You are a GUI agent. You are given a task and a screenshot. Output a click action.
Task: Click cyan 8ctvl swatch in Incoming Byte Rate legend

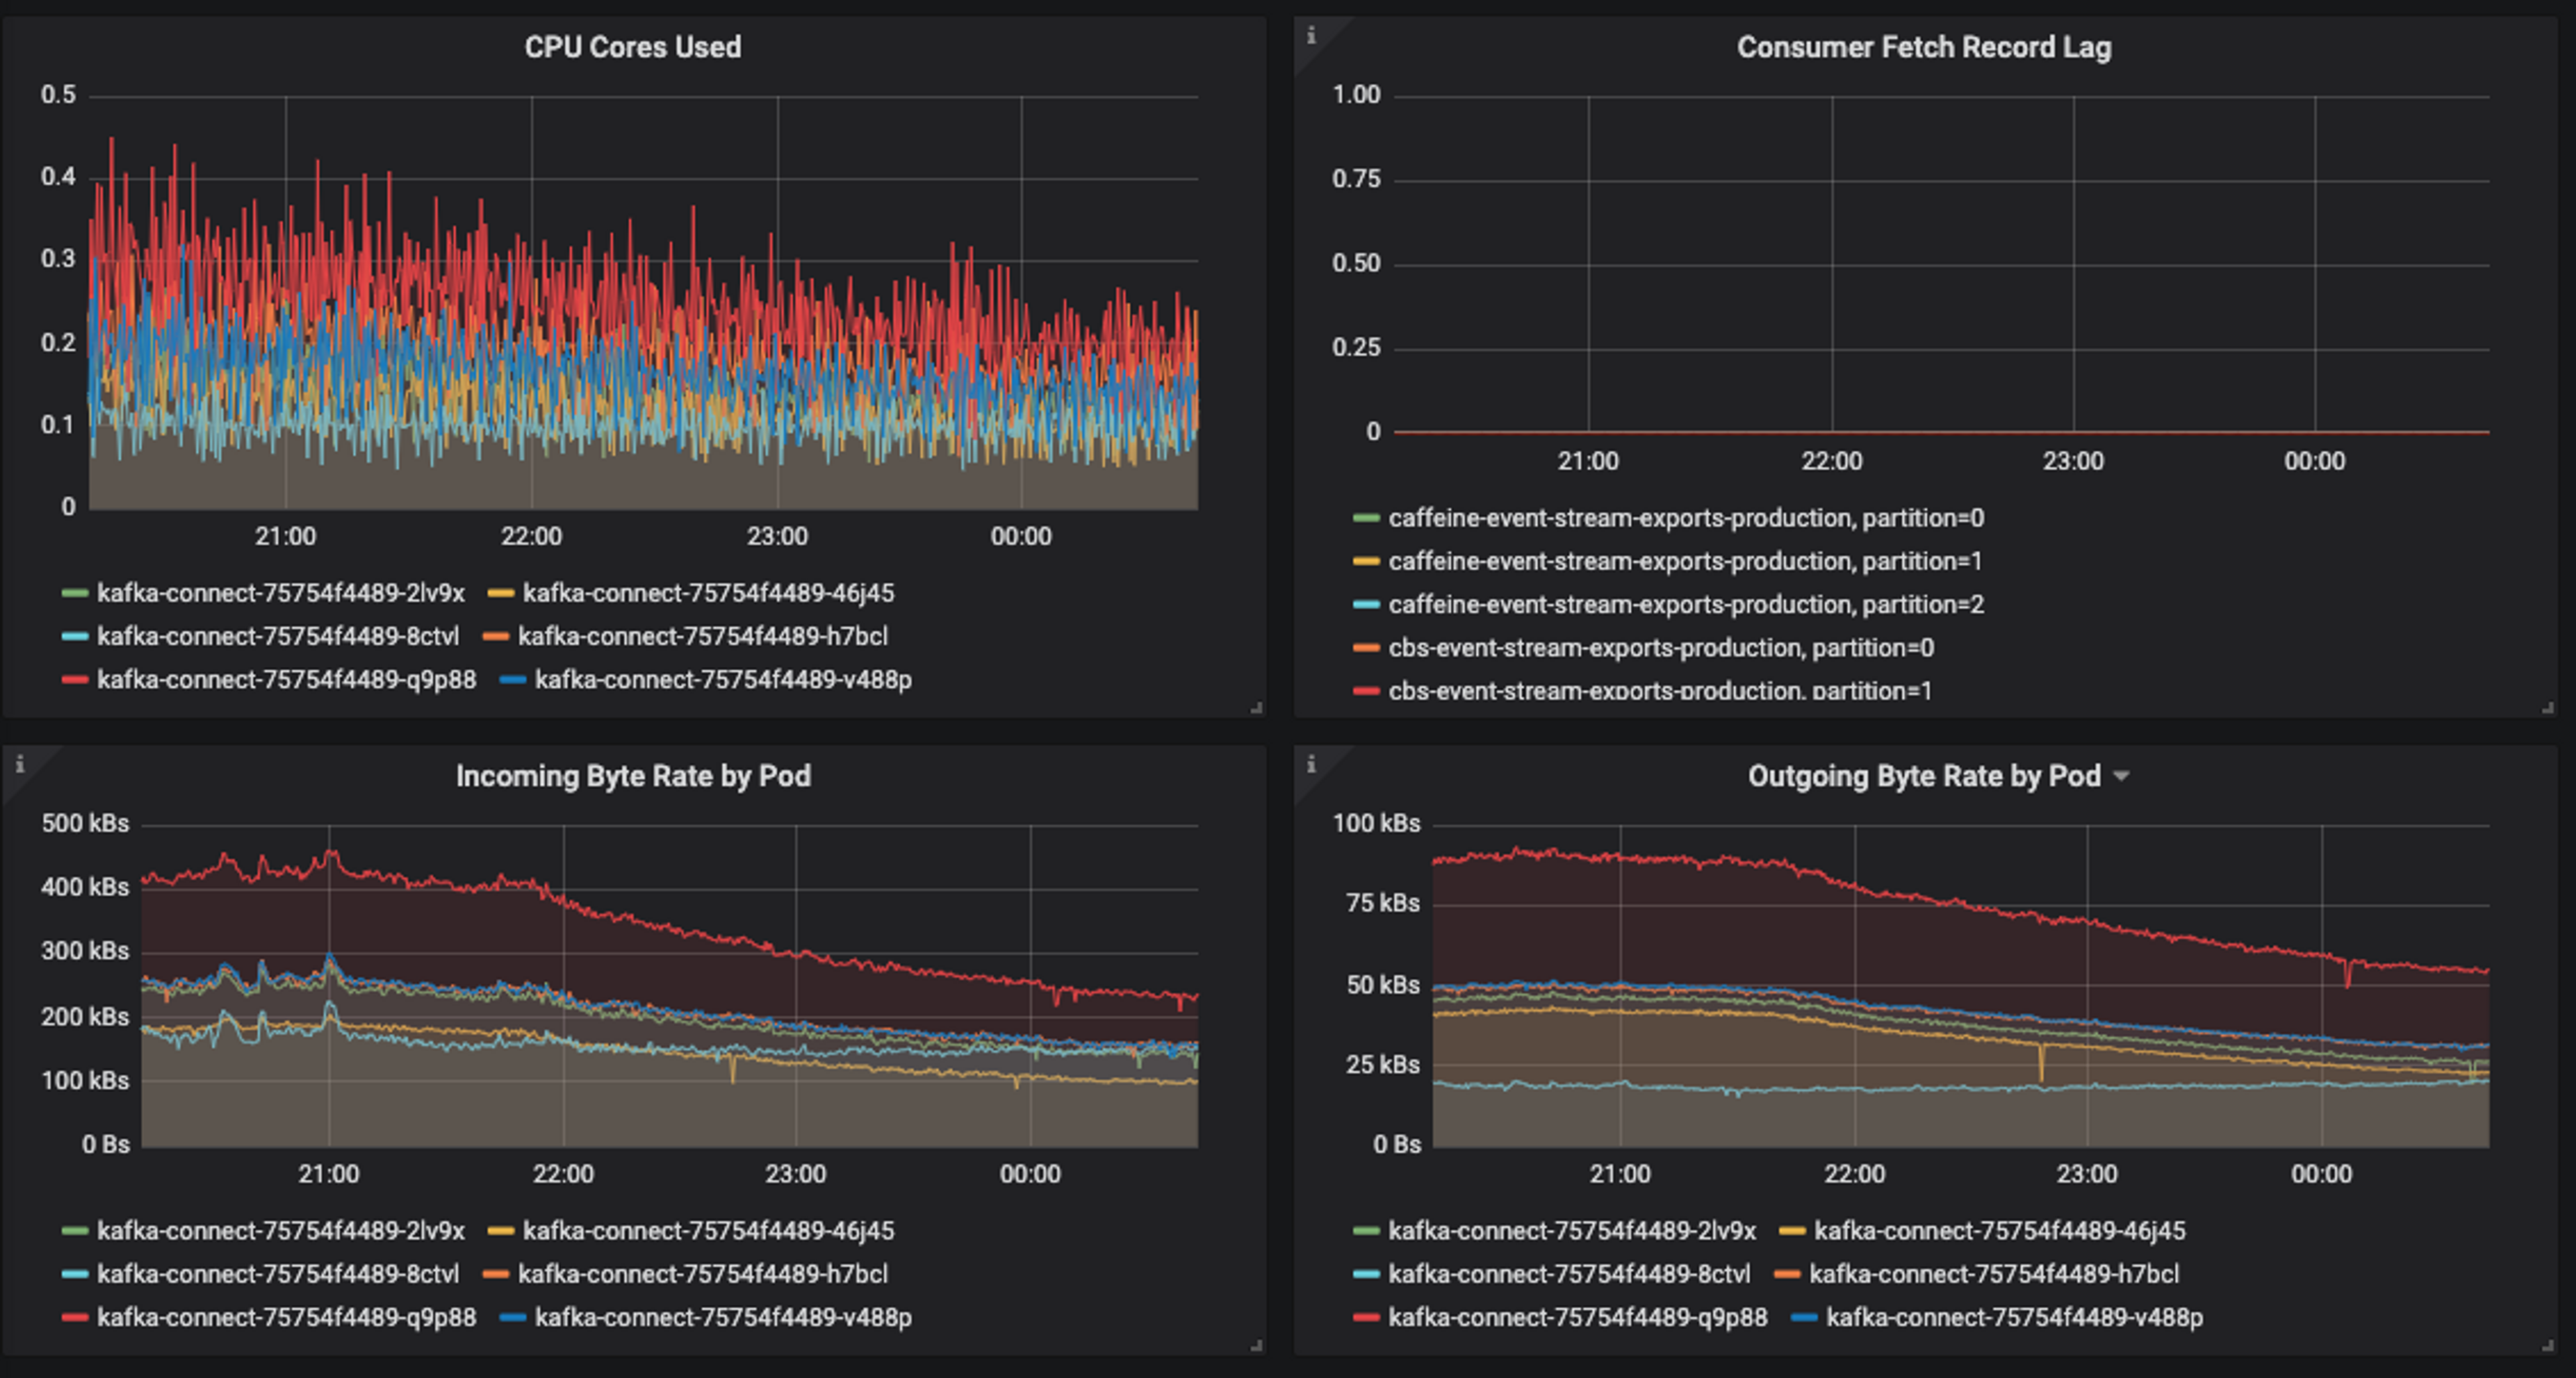75,1274
